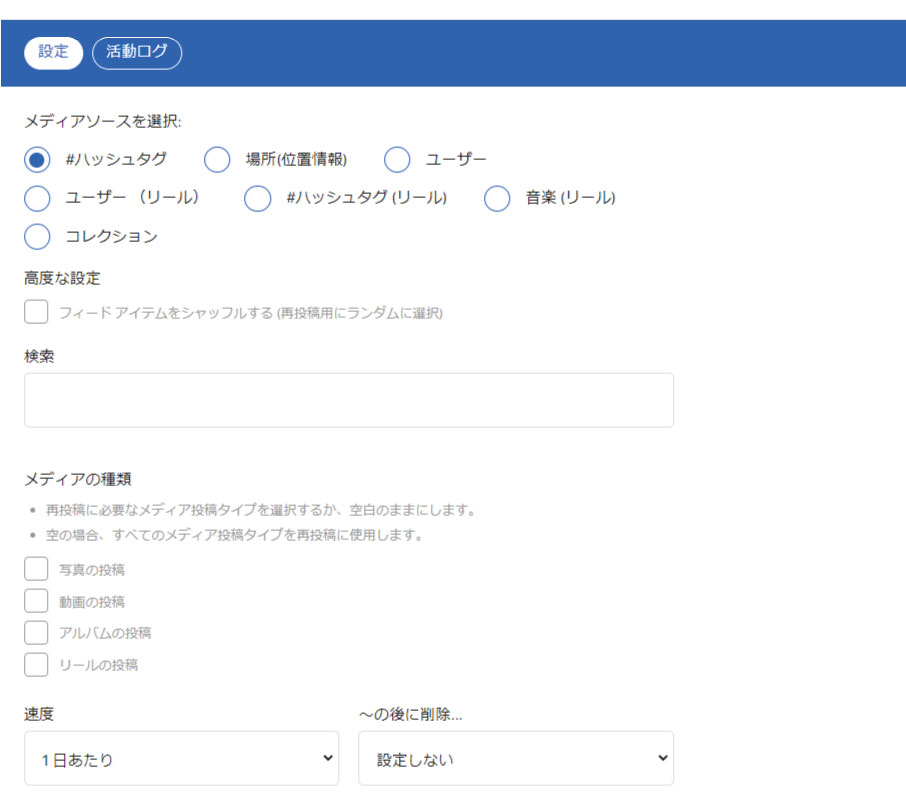Click the arrow on the 1日あたり select
Image resolution: width=906 pixels, height=801 pixels.
click(327, 759)
